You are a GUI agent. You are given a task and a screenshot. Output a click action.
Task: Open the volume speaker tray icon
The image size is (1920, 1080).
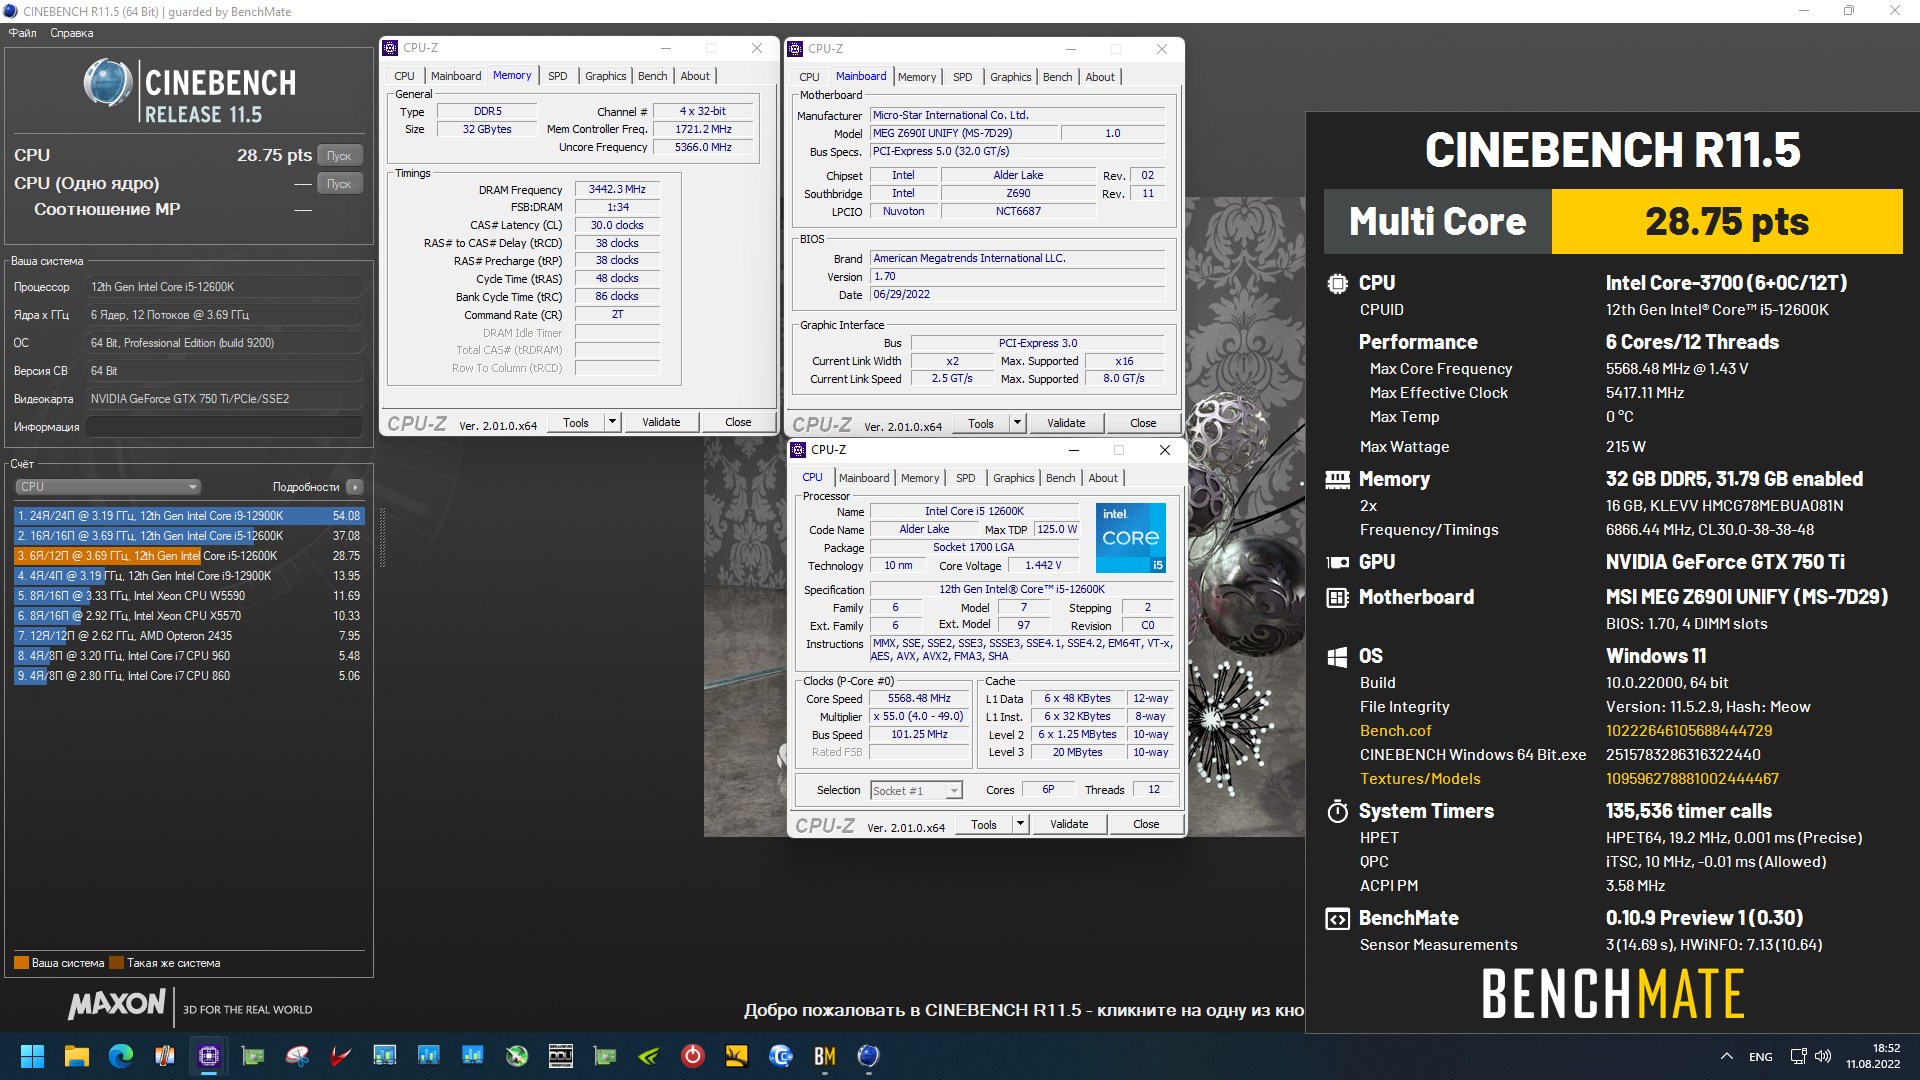1823,1056
